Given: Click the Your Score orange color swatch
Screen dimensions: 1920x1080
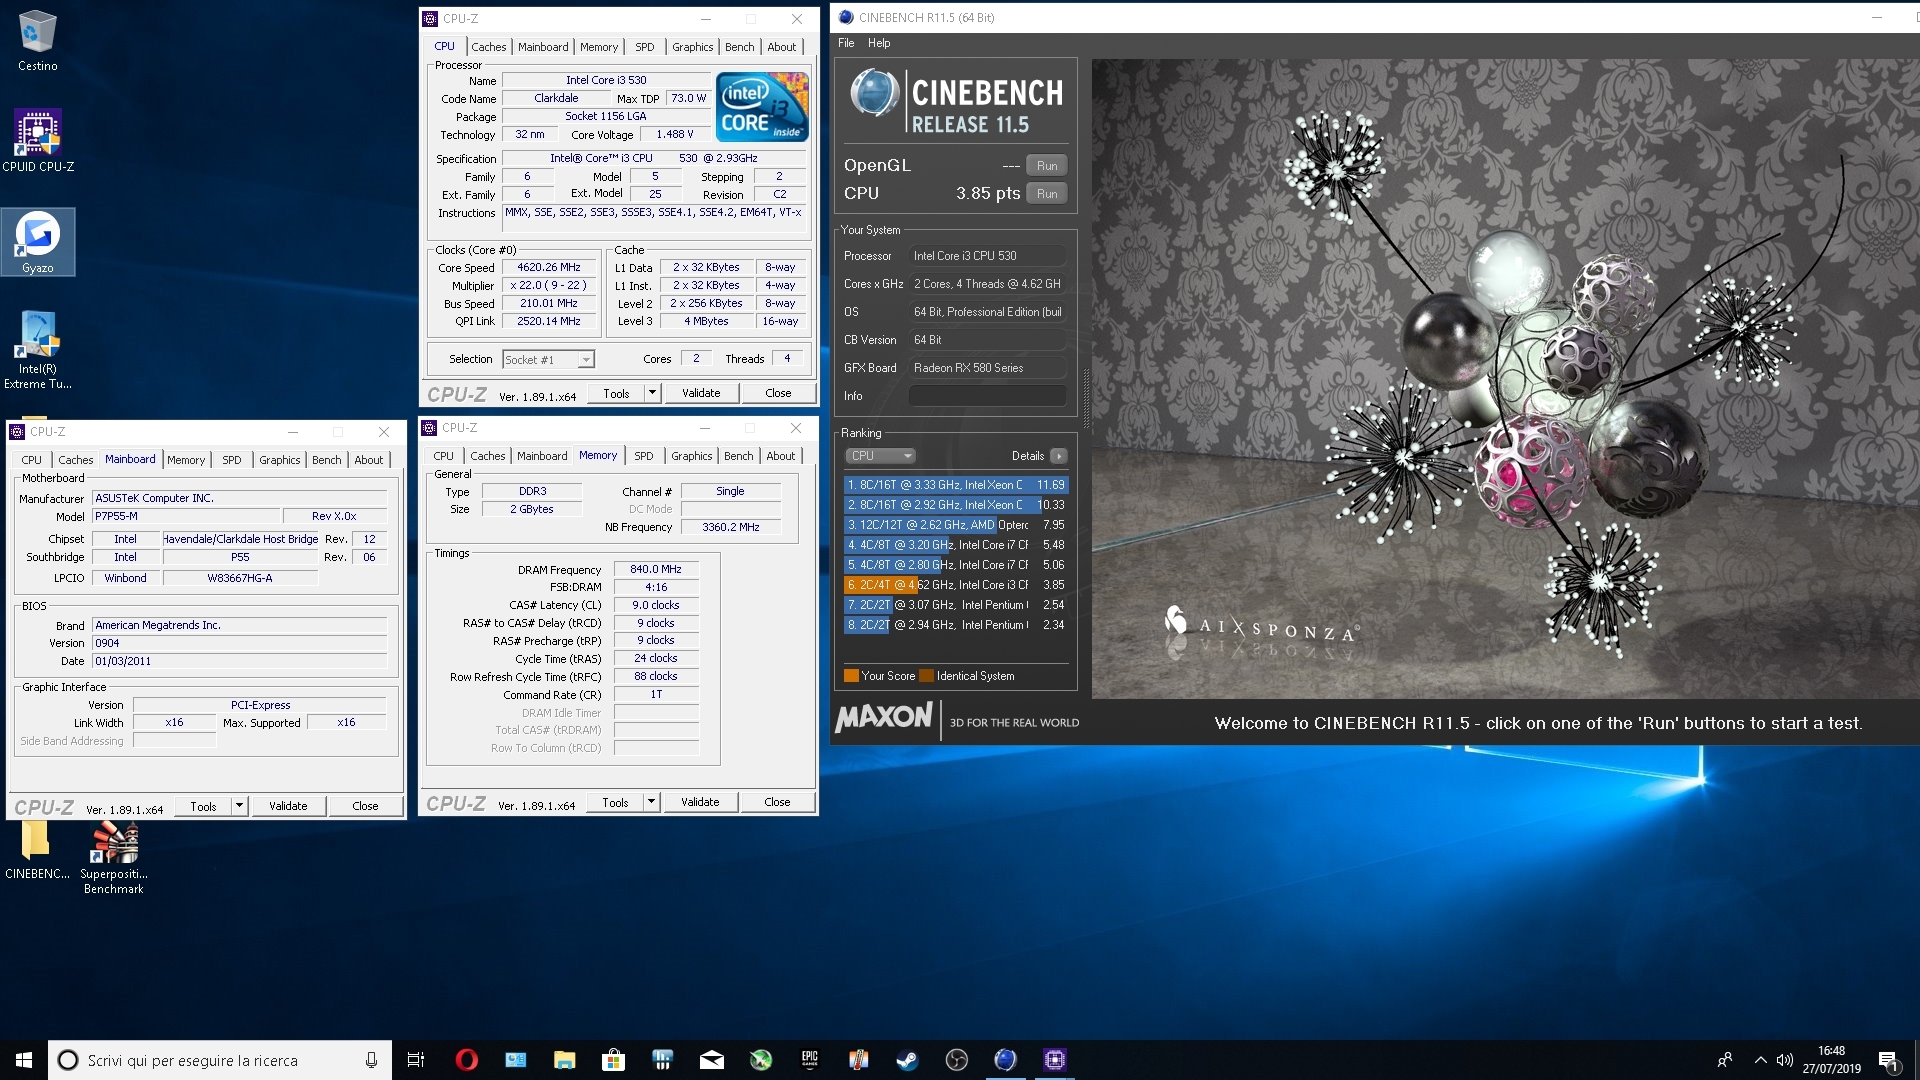Looking at the screenshot, I should 851,676.
